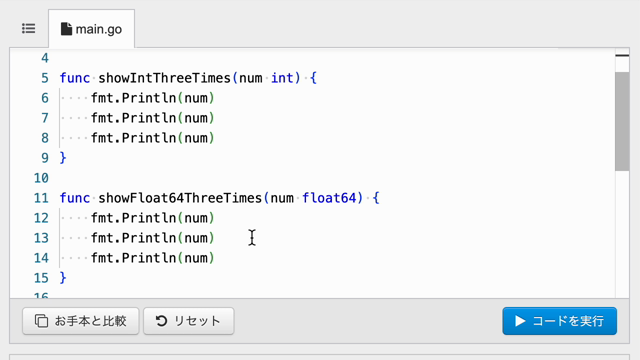Open the file list menu icon

pos(29,29)
